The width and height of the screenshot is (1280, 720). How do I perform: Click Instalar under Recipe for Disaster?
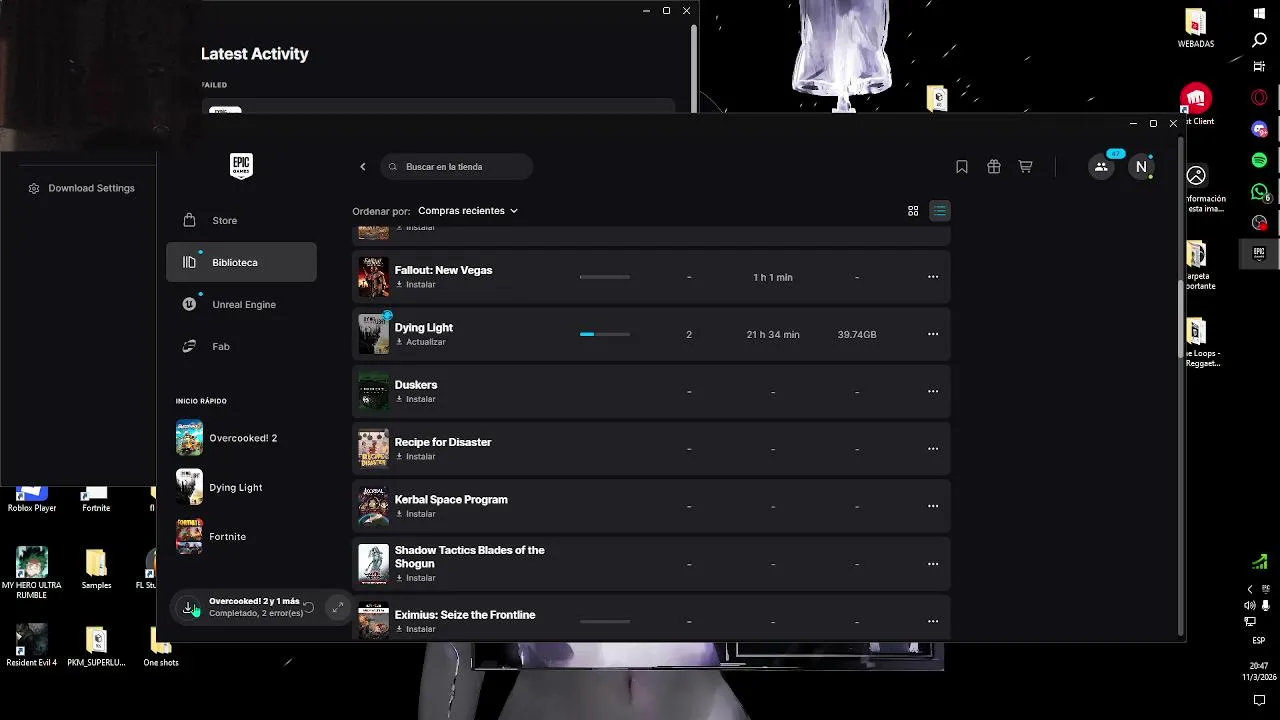coord(416,456)
